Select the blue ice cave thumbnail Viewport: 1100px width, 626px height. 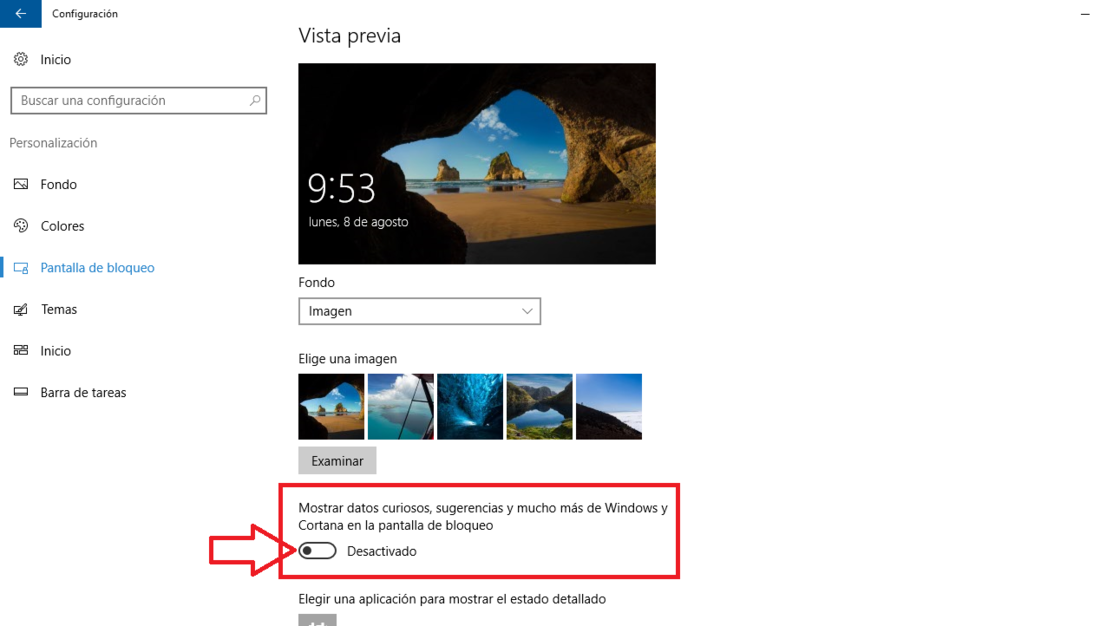[x=470, y=406]
